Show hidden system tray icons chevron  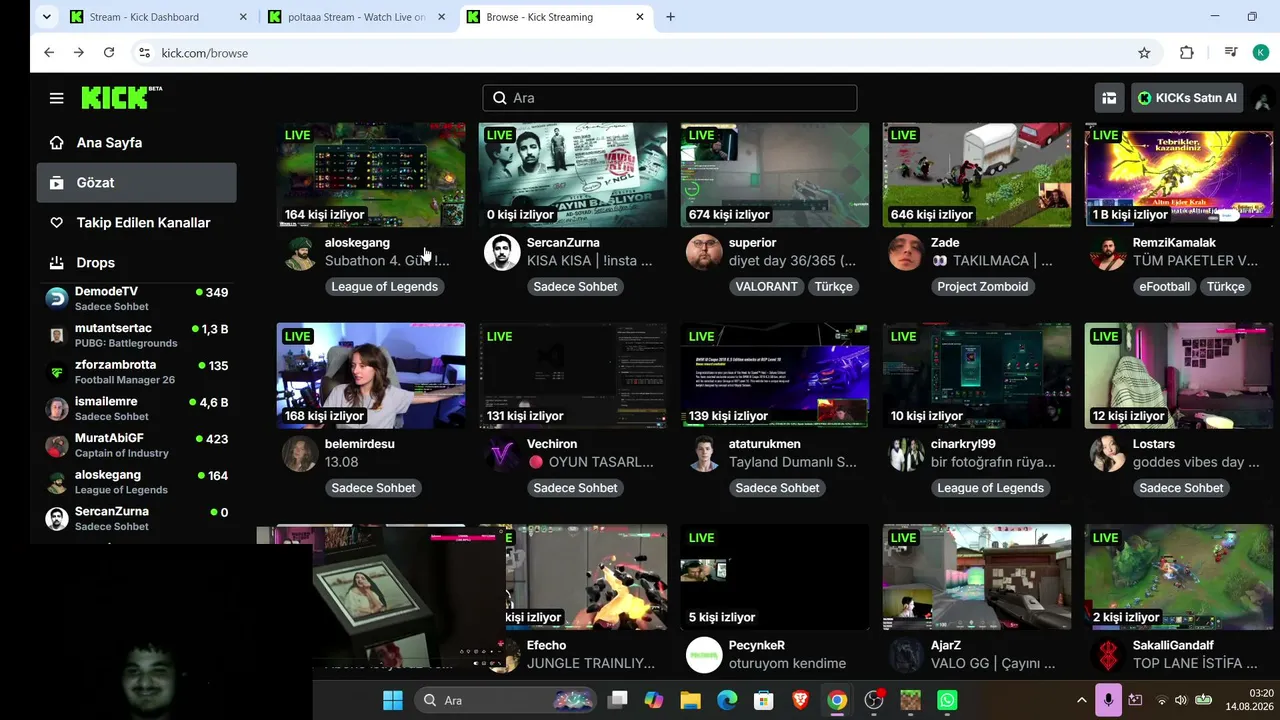1081,700
